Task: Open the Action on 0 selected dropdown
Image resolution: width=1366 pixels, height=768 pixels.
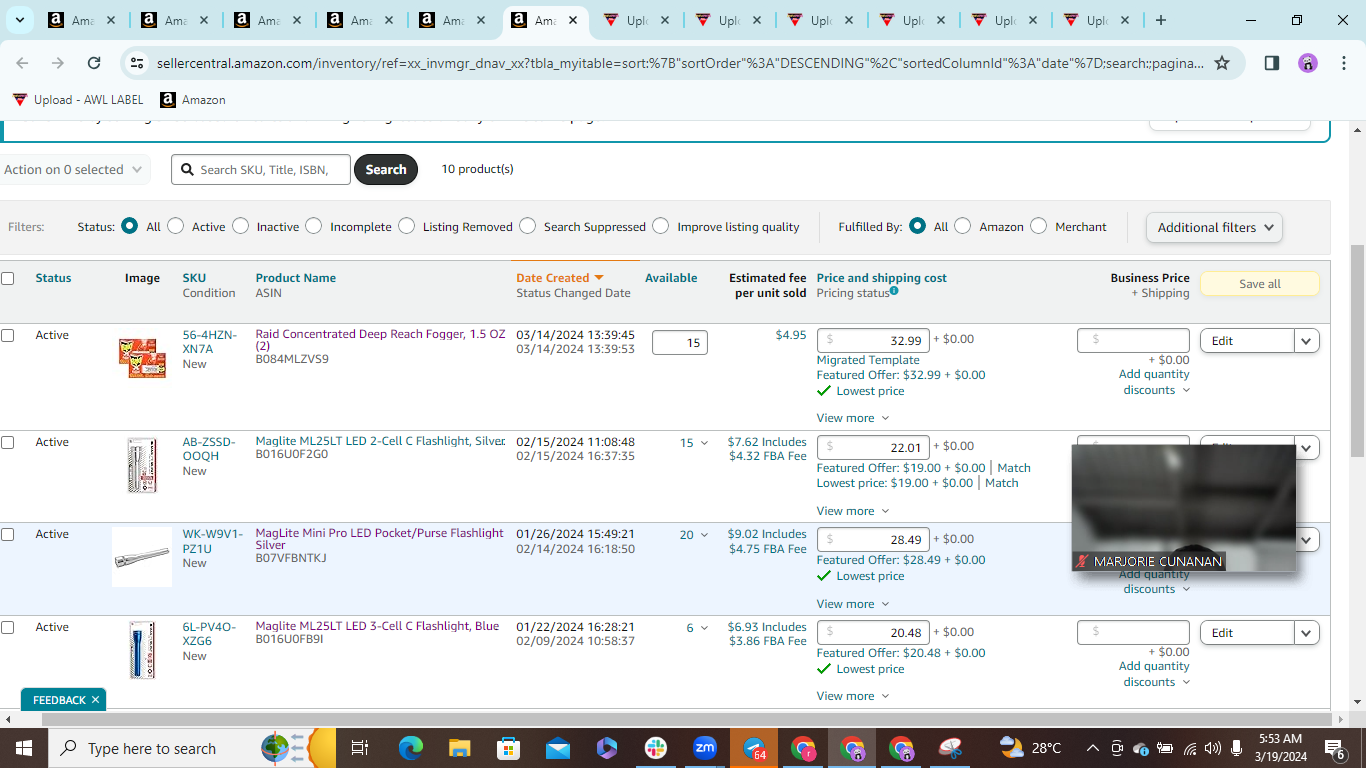Action: [74, 170]
